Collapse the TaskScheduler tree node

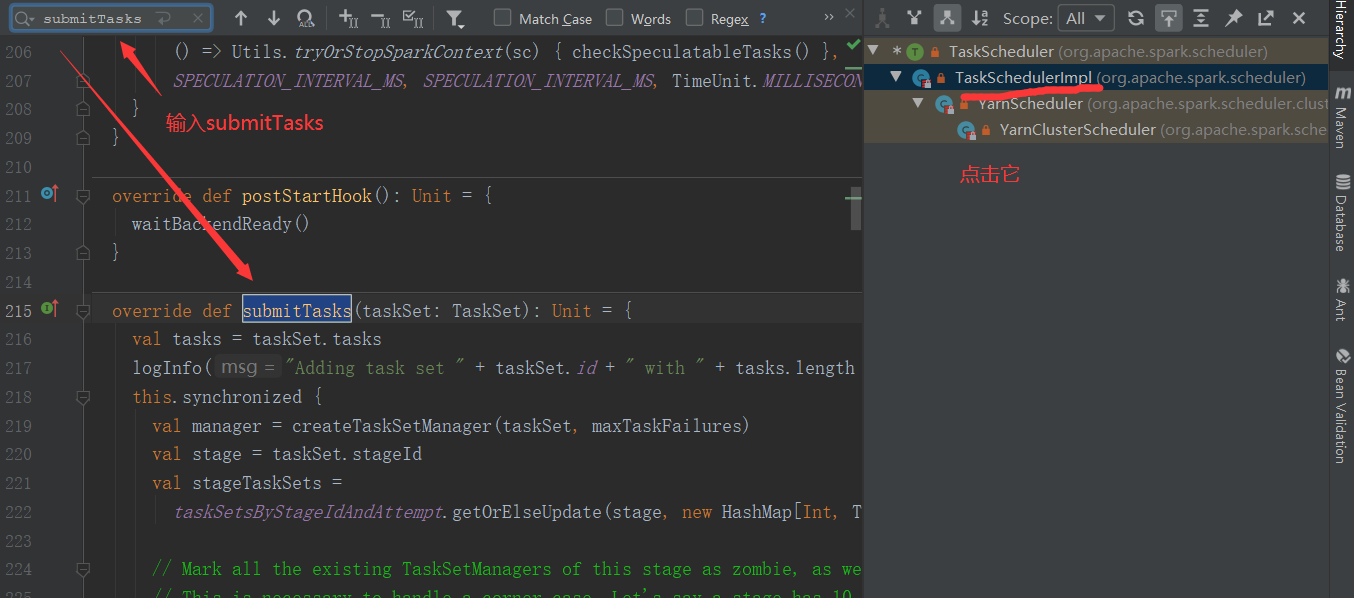[875, 51]
